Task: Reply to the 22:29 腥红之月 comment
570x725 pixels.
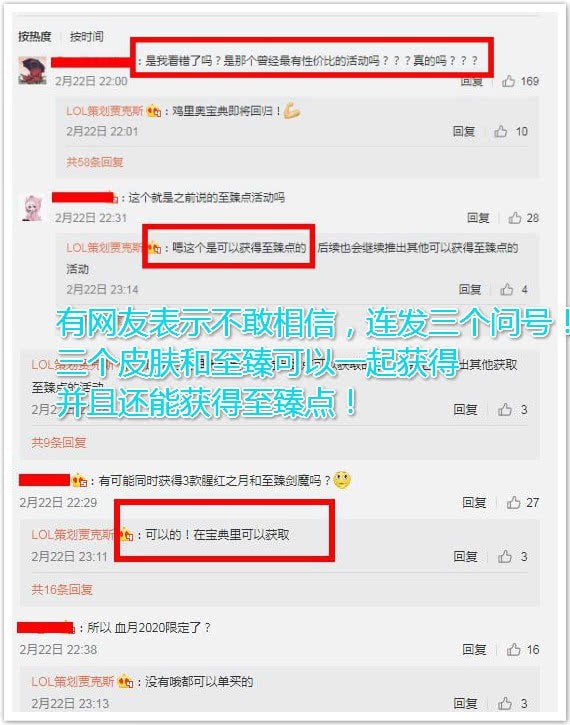Action: (474, 503)
